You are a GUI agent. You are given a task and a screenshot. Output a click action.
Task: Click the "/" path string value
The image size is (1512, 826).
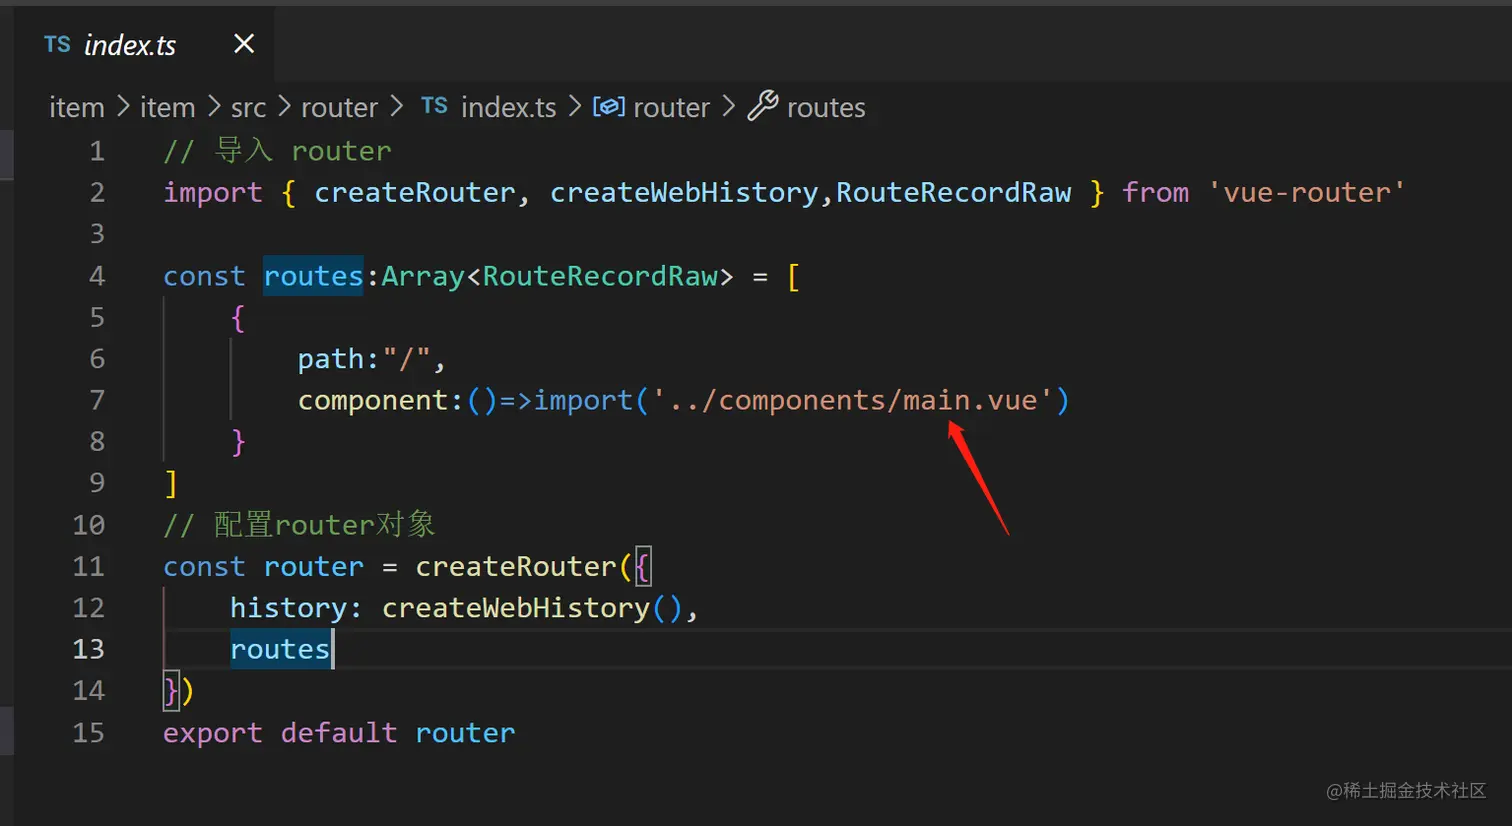coord(406,359)
